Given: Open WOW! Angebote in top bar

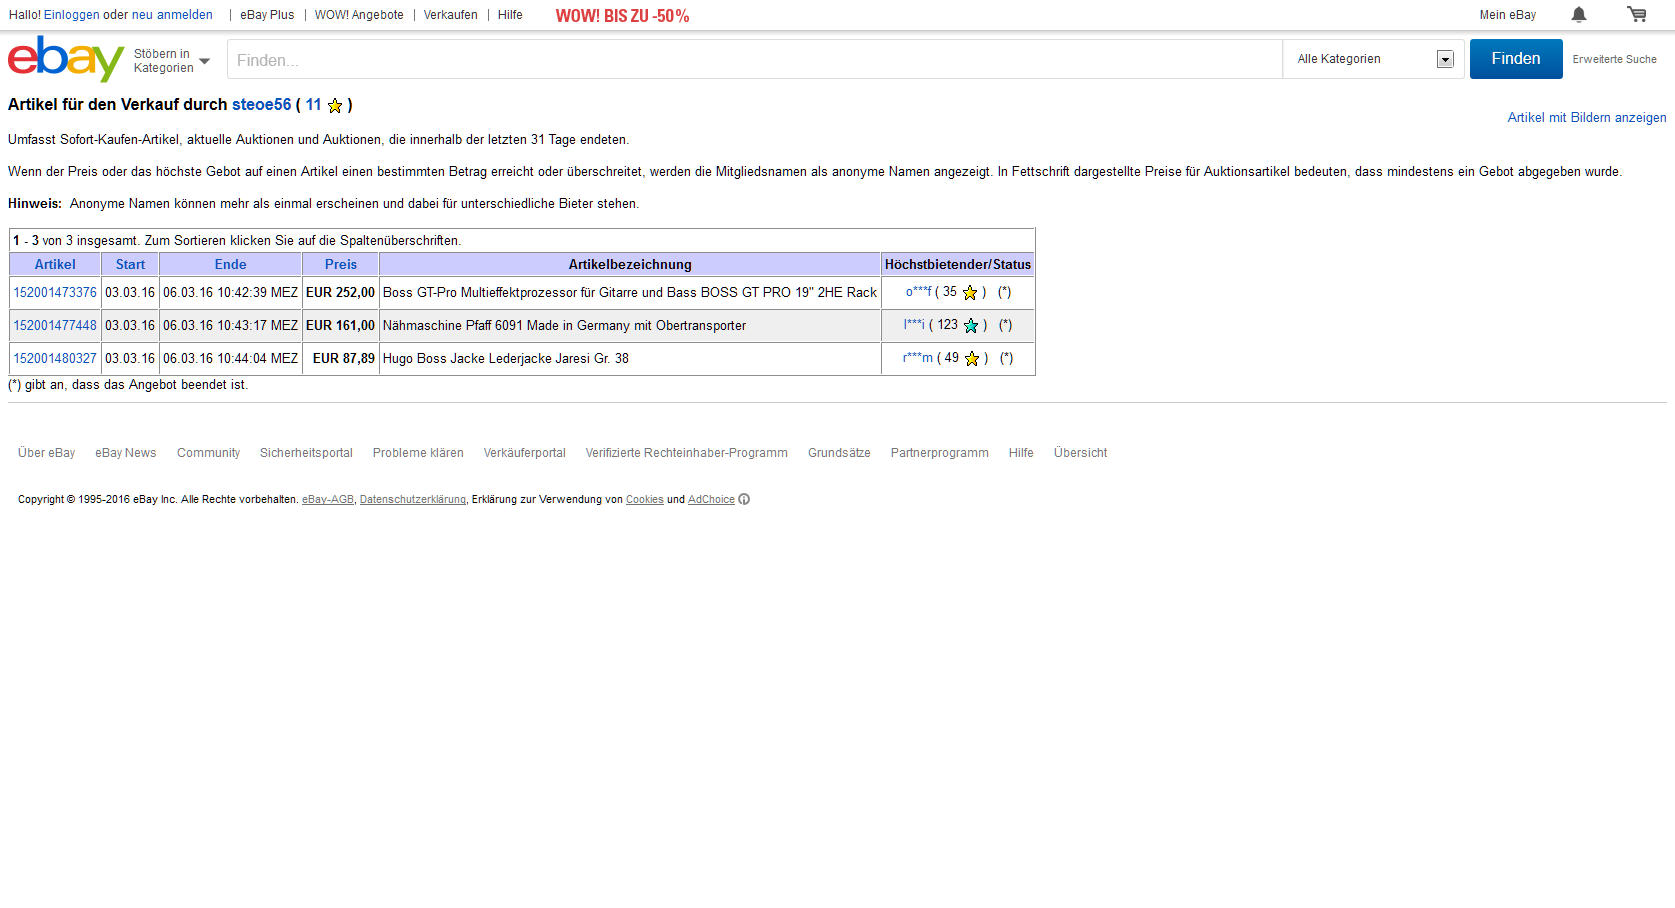Looking at the screenshot, I should pos(359,15).
